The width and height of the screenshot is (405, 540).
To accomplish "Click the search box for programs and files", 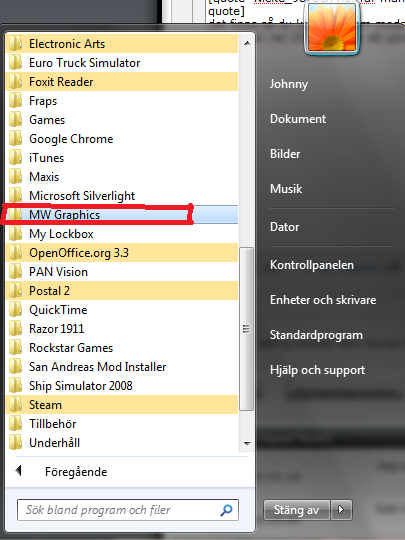I will tap(128, 510).
